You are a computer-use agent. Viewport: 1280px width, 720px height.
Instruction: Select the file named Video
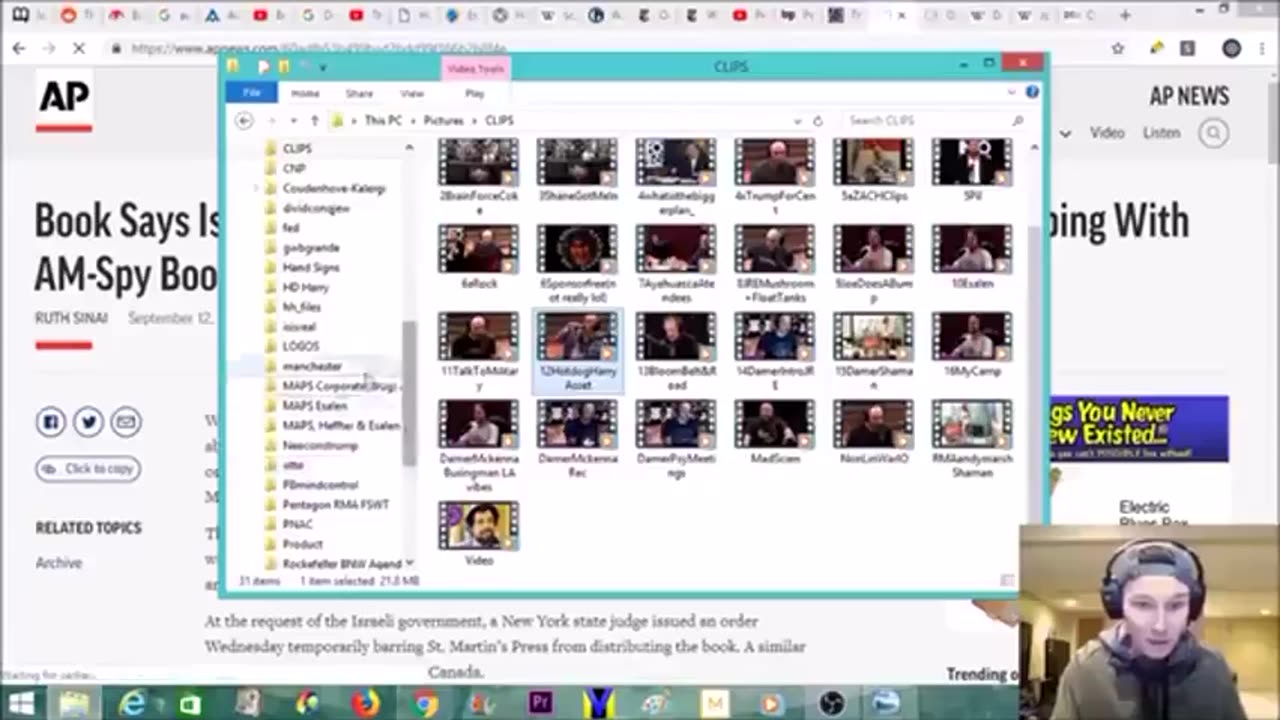tap(478, 533)
